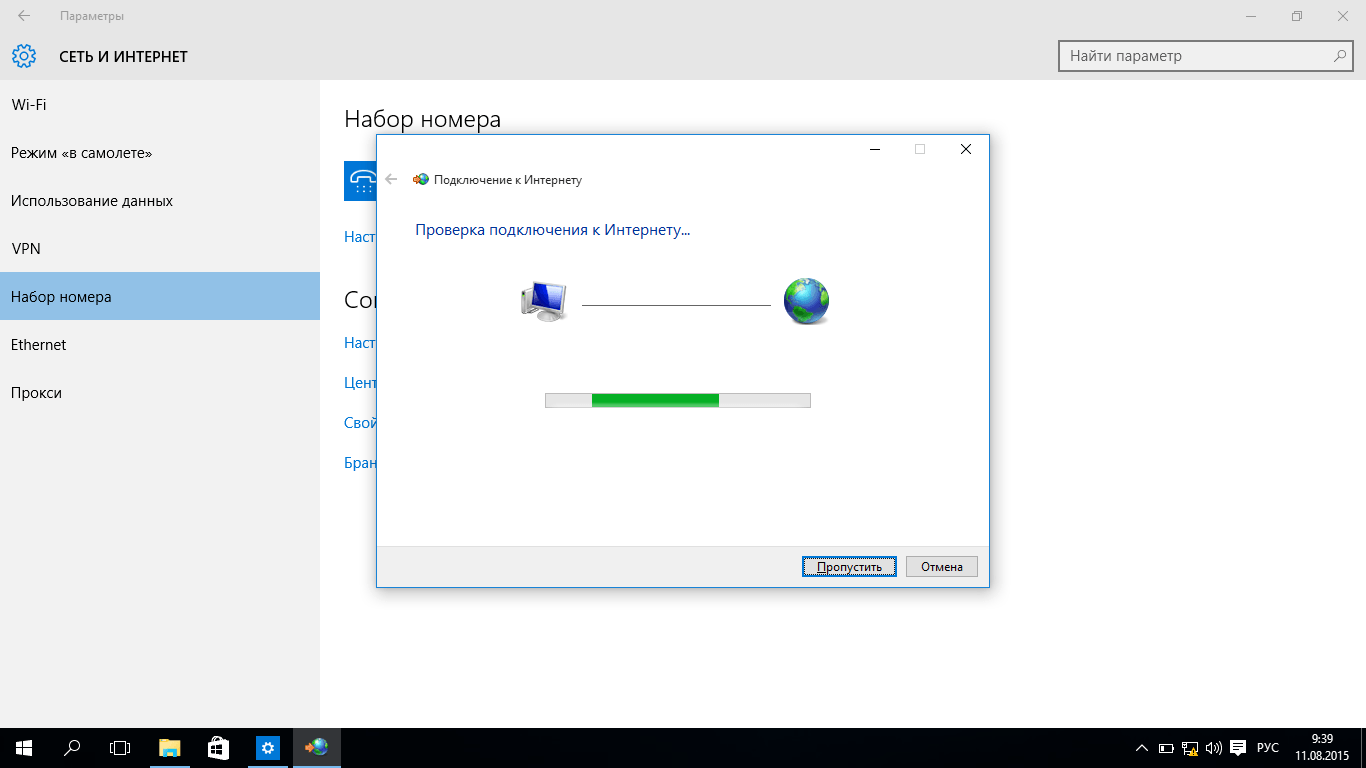1366x768 pixels.
Task: Click the partially hidden Бран link
Action: [x=360, y=462]
